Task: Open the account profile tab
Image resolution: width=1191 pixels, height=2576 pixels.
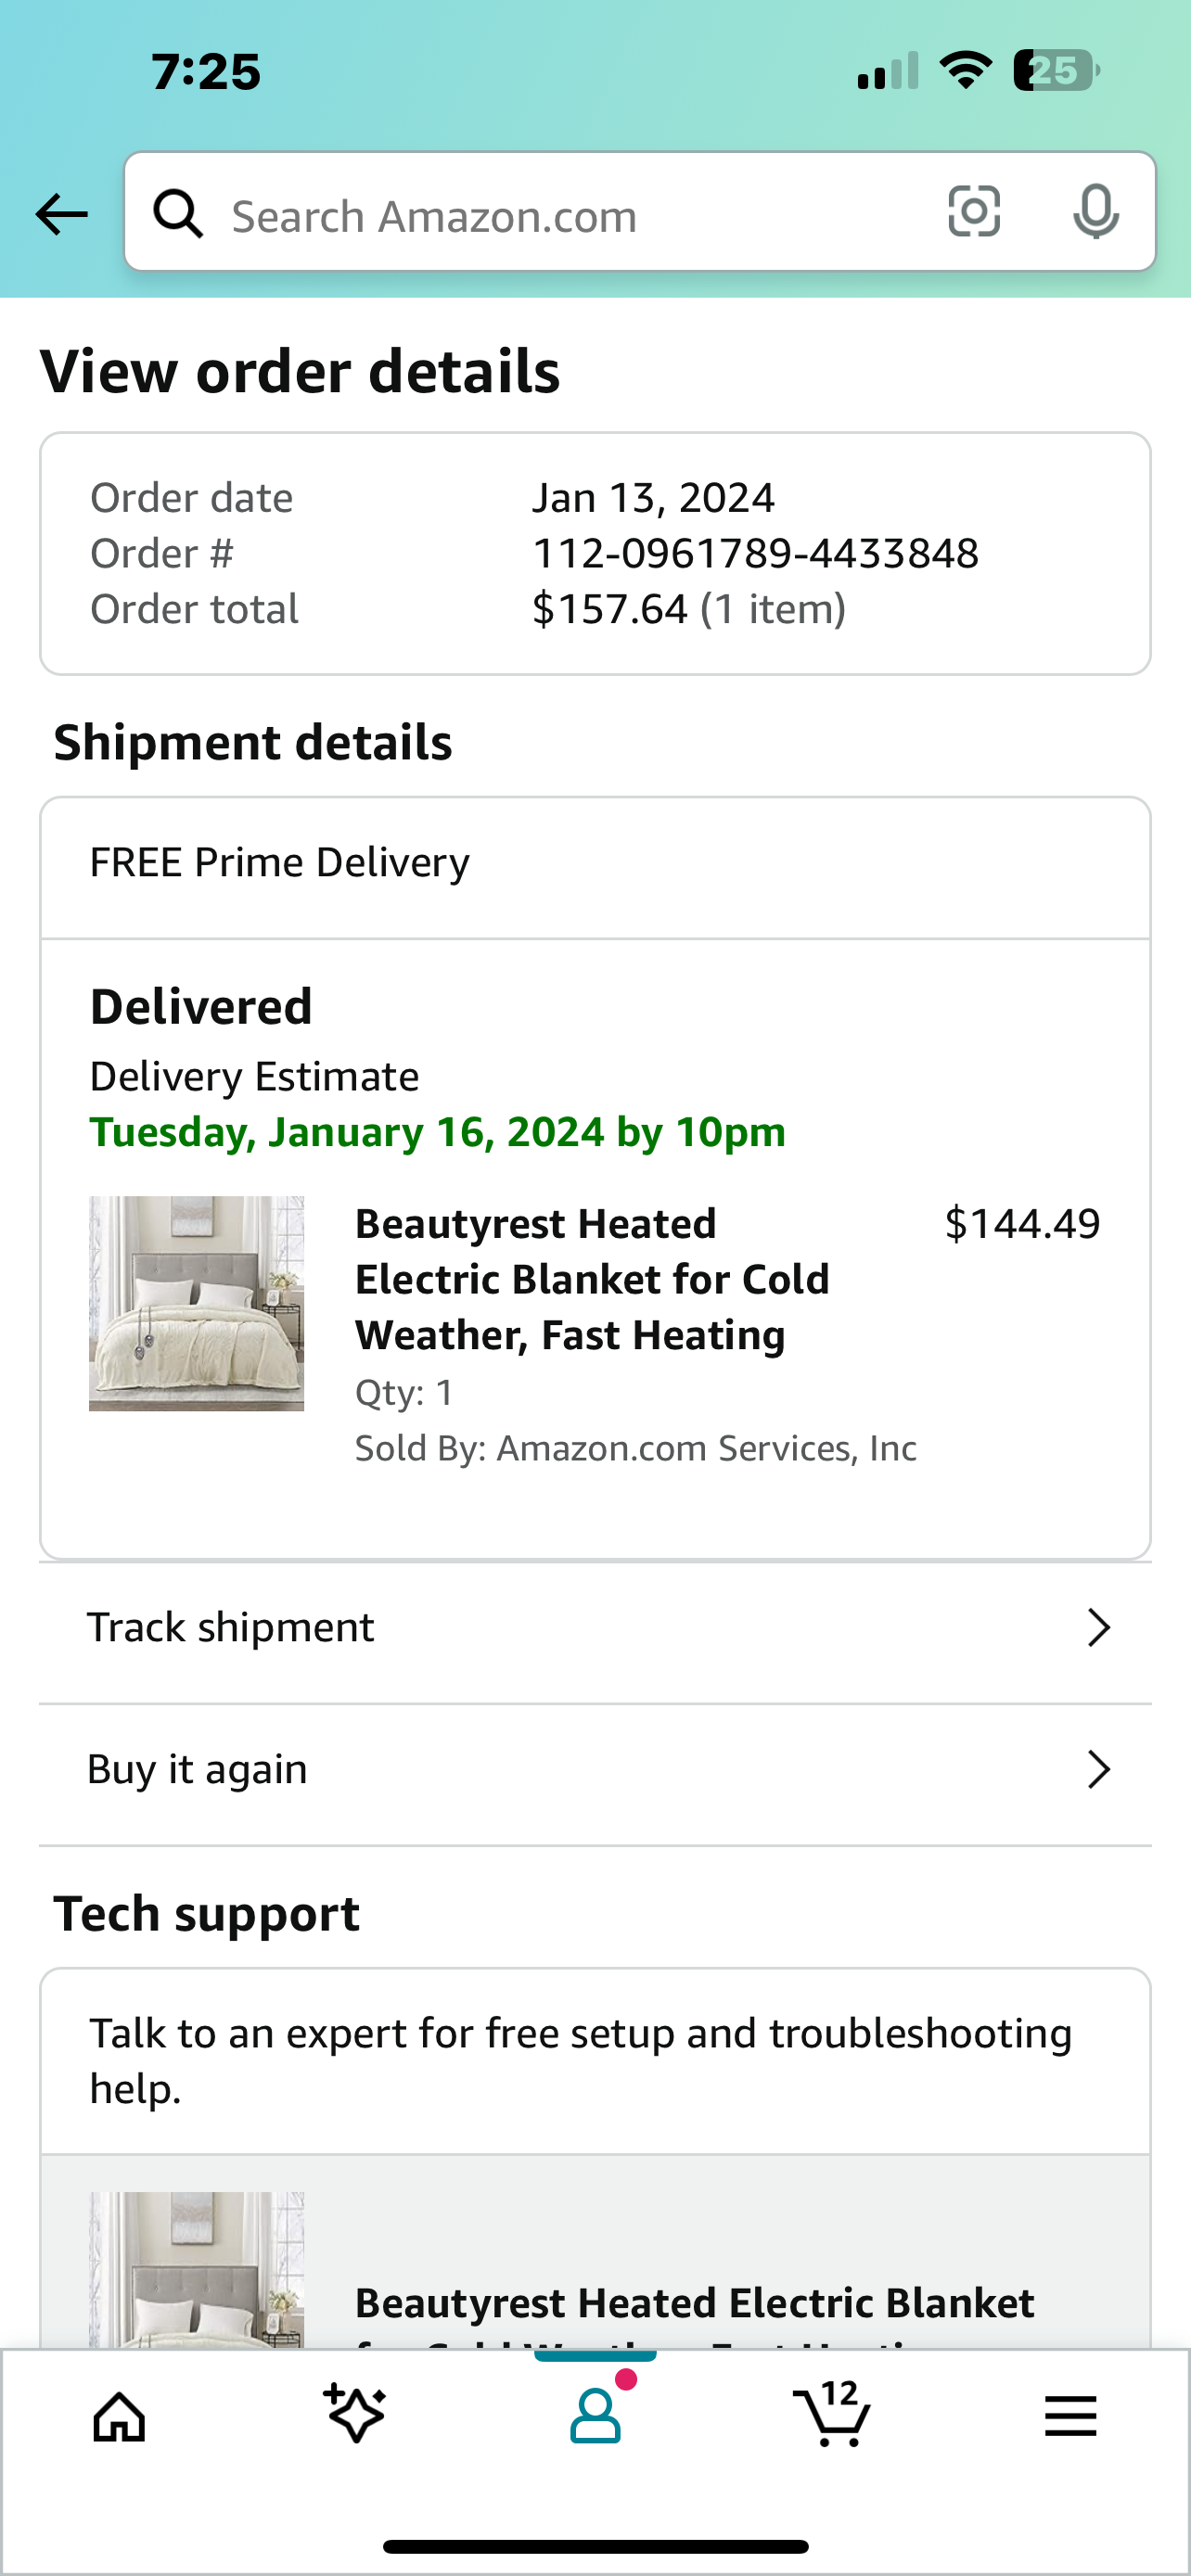Action: pyautogui.click(x=596, y=2414)
